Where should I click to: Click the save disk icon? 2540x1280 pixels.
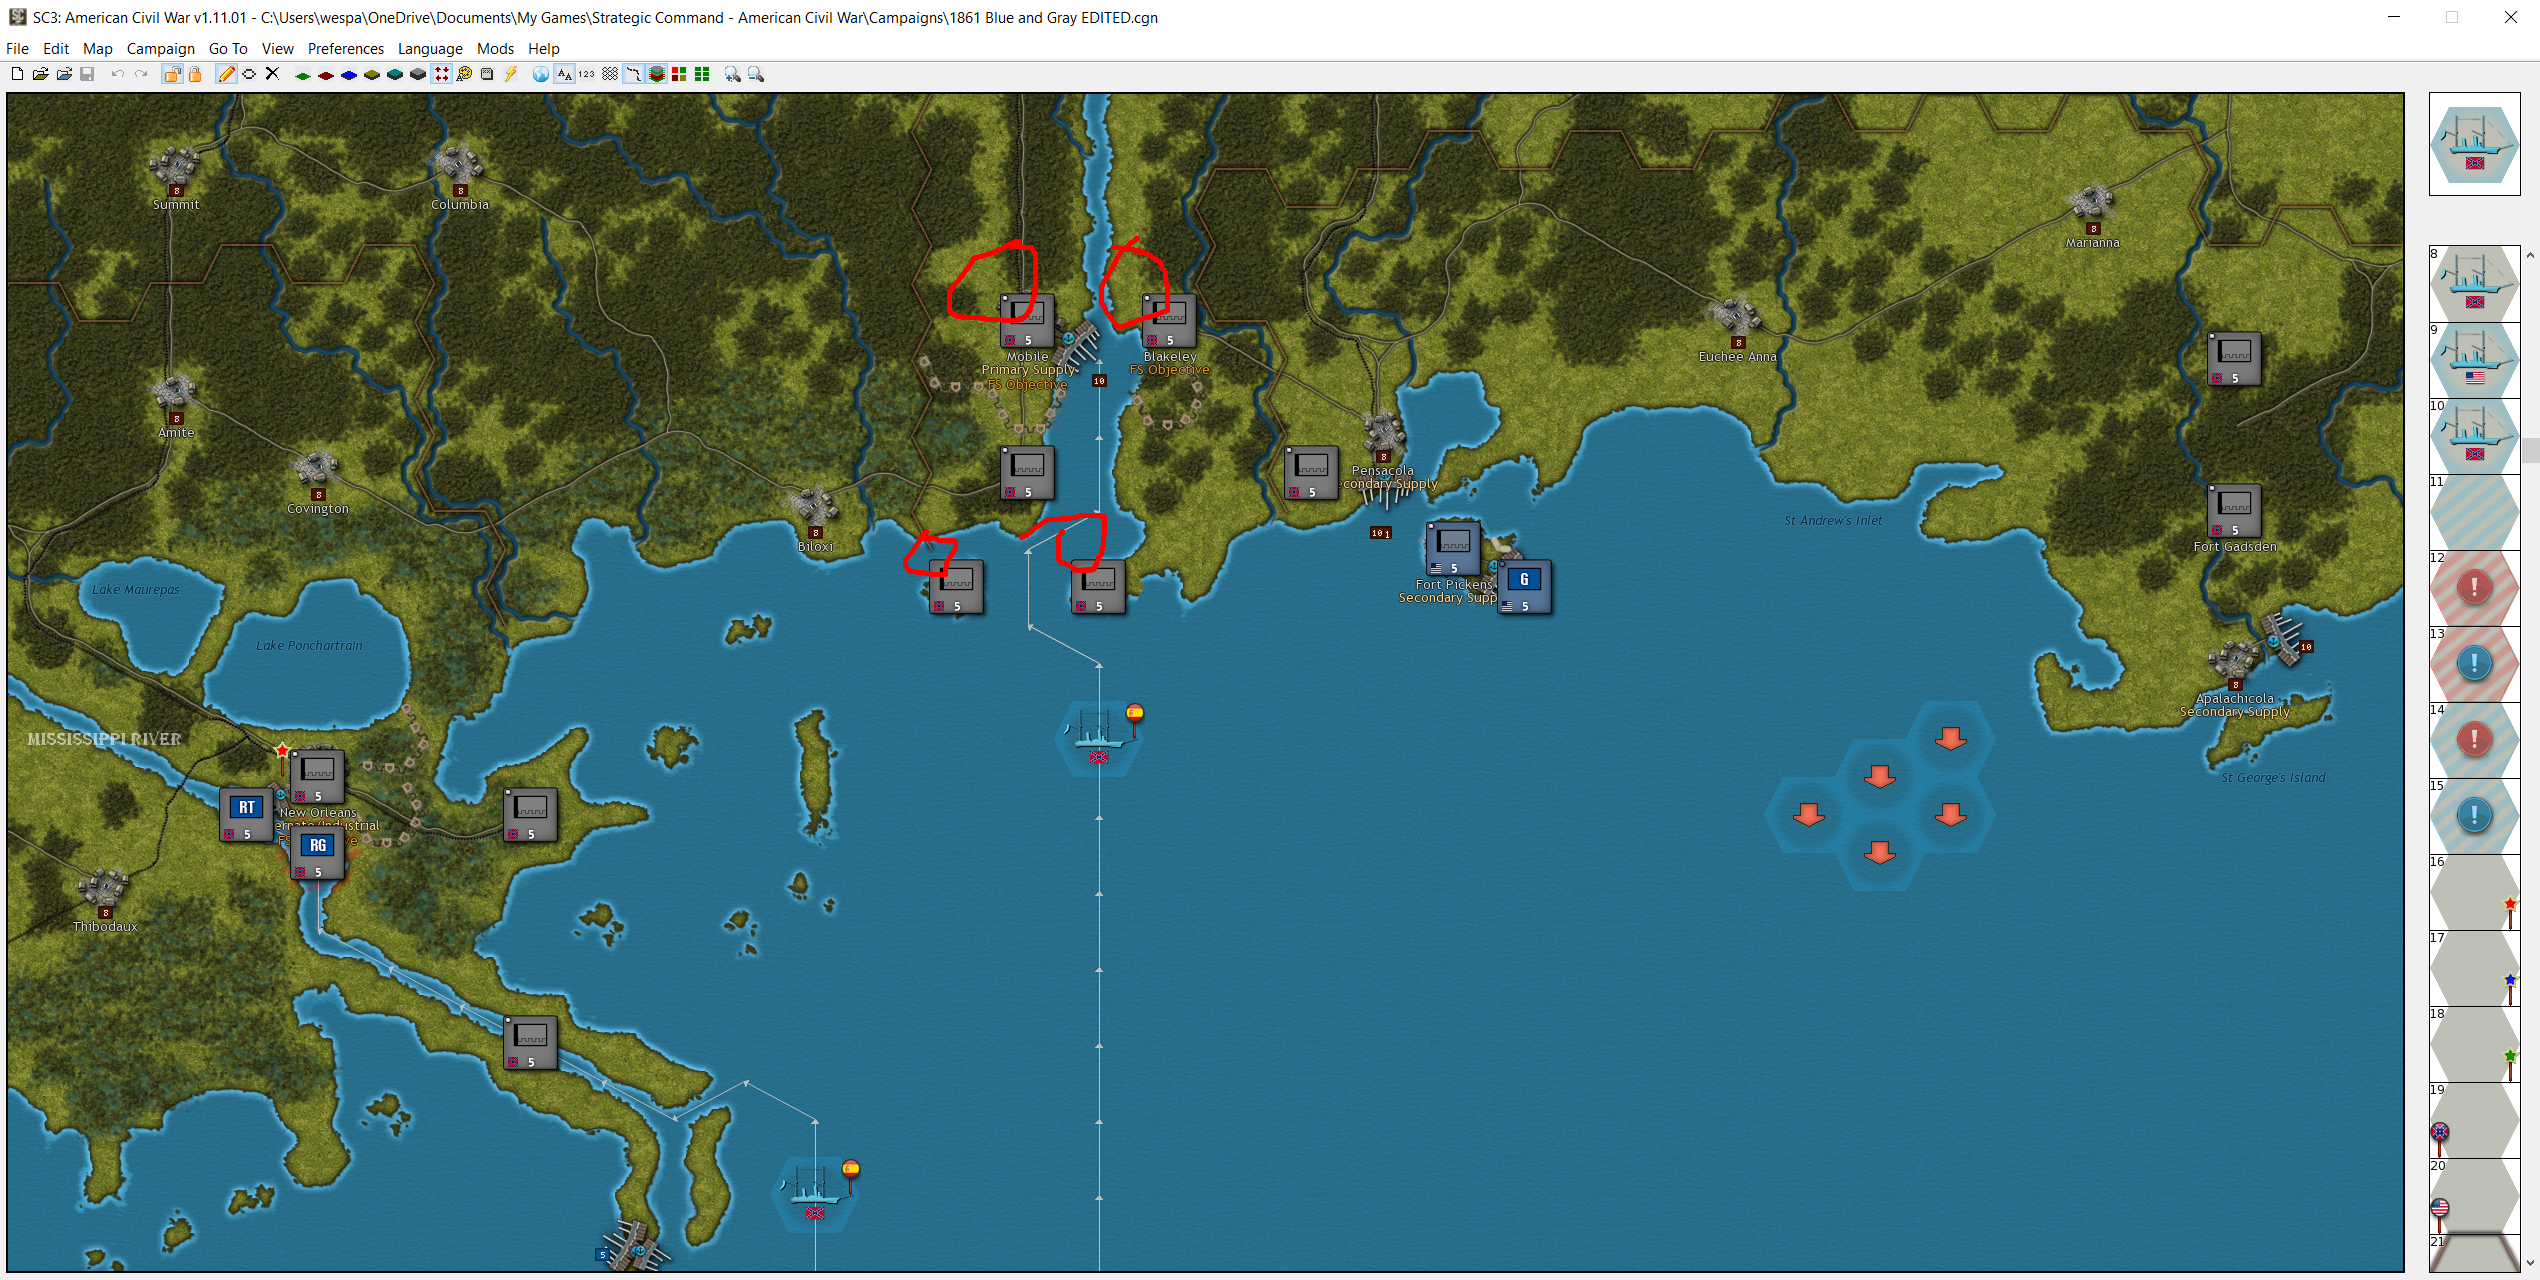87,74
